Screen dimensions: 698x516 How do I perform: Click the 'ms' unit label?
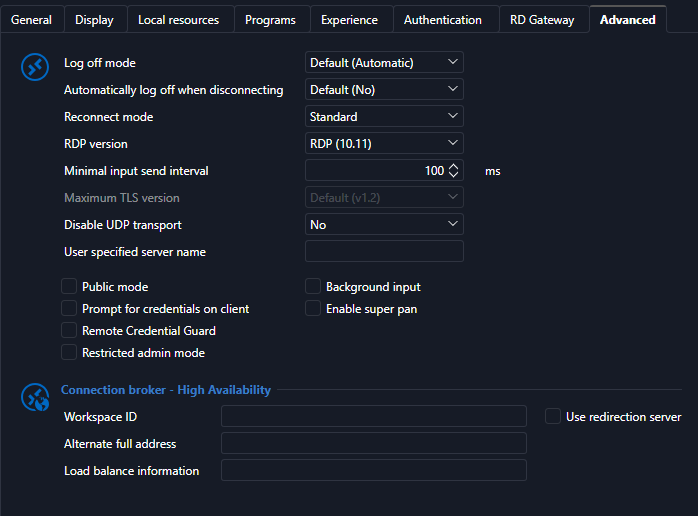[x=493, y=171]
